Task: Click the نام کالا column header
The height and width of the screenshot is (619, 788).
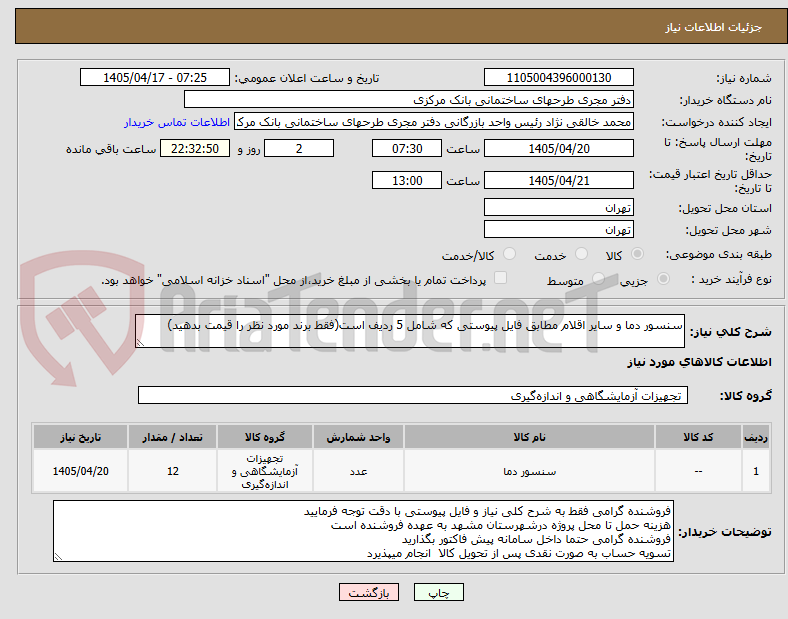Action: [x=530, y=437]
